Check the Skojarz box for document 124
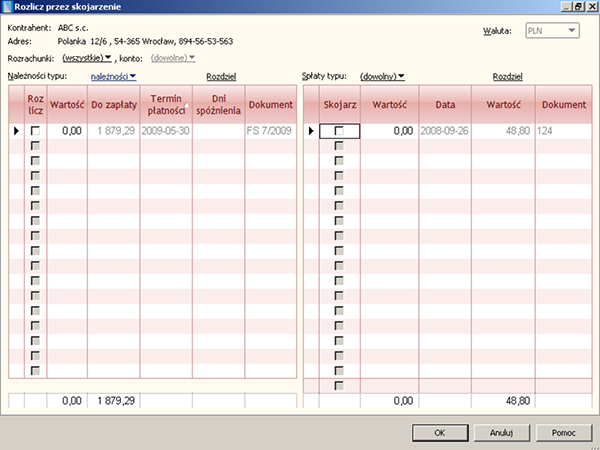 [x=339, y=130]
